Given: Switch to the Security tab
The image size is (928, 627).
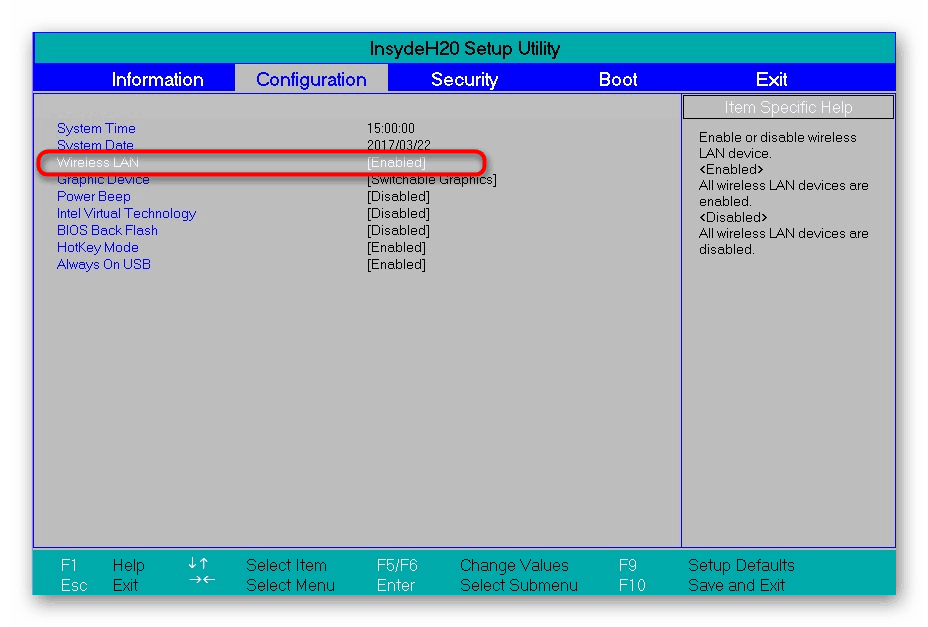Looking at the screenshot, I should 465,79.
